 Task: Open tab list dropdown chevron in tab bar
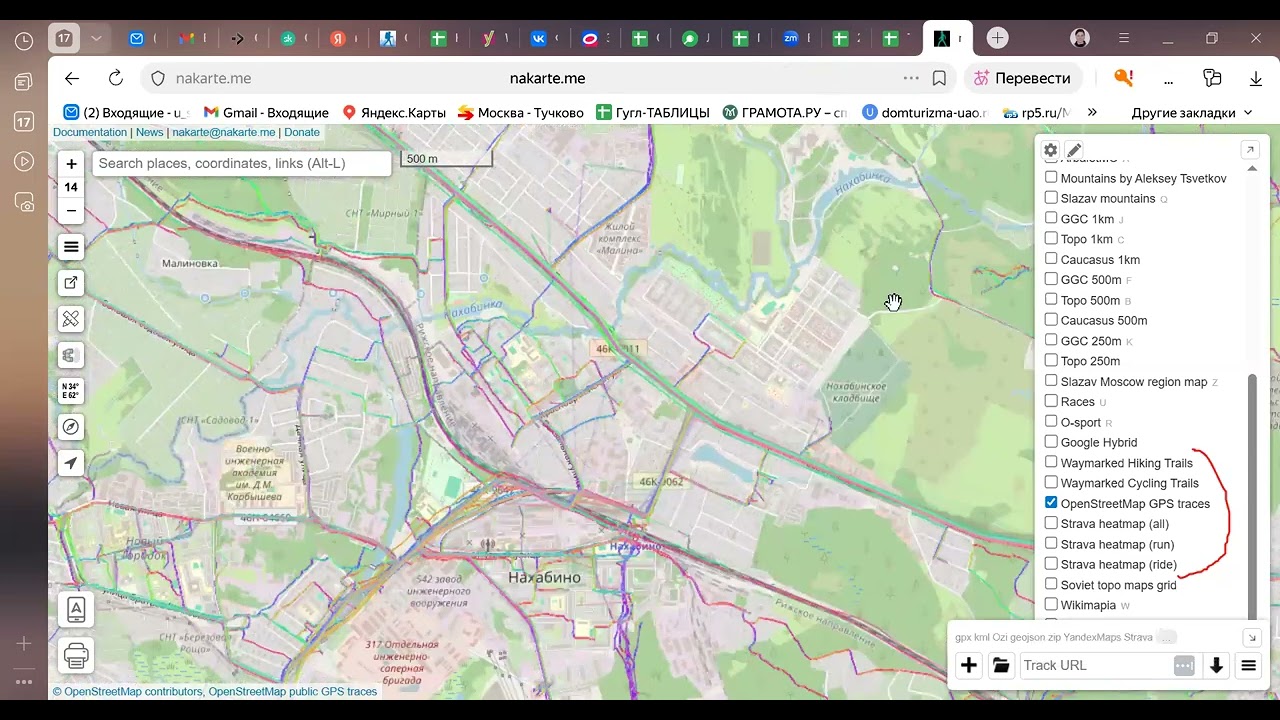(x=96, y=38)
